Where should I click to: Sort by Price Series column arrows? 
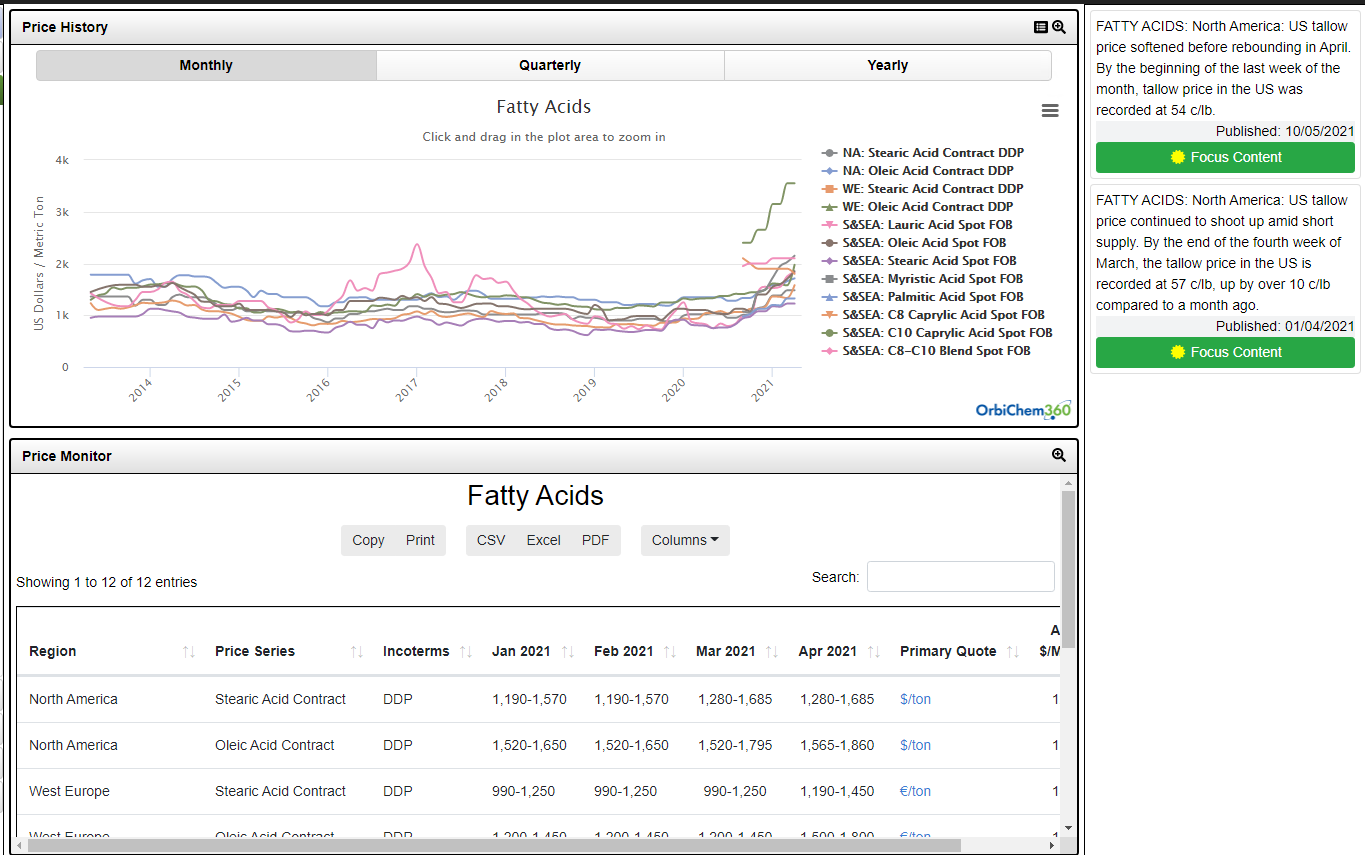point(357,652)
